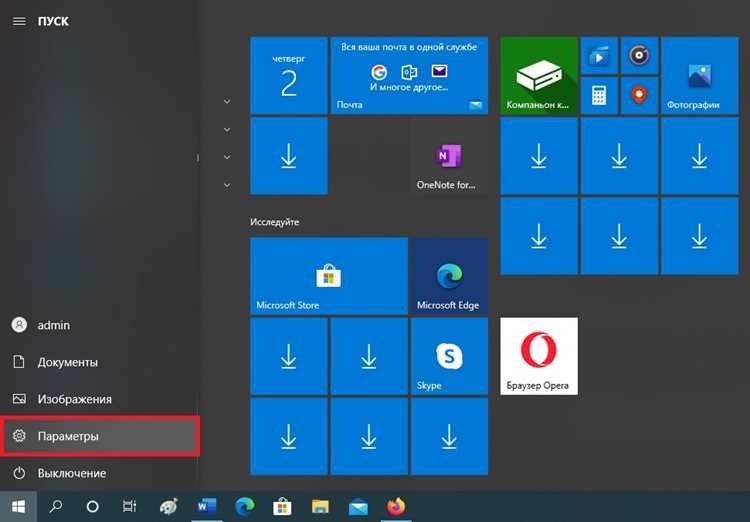The width and height of the screenshot is (750, 522).
Task: Click the download tile immediately left of Skype
Action: coord(369,356)
